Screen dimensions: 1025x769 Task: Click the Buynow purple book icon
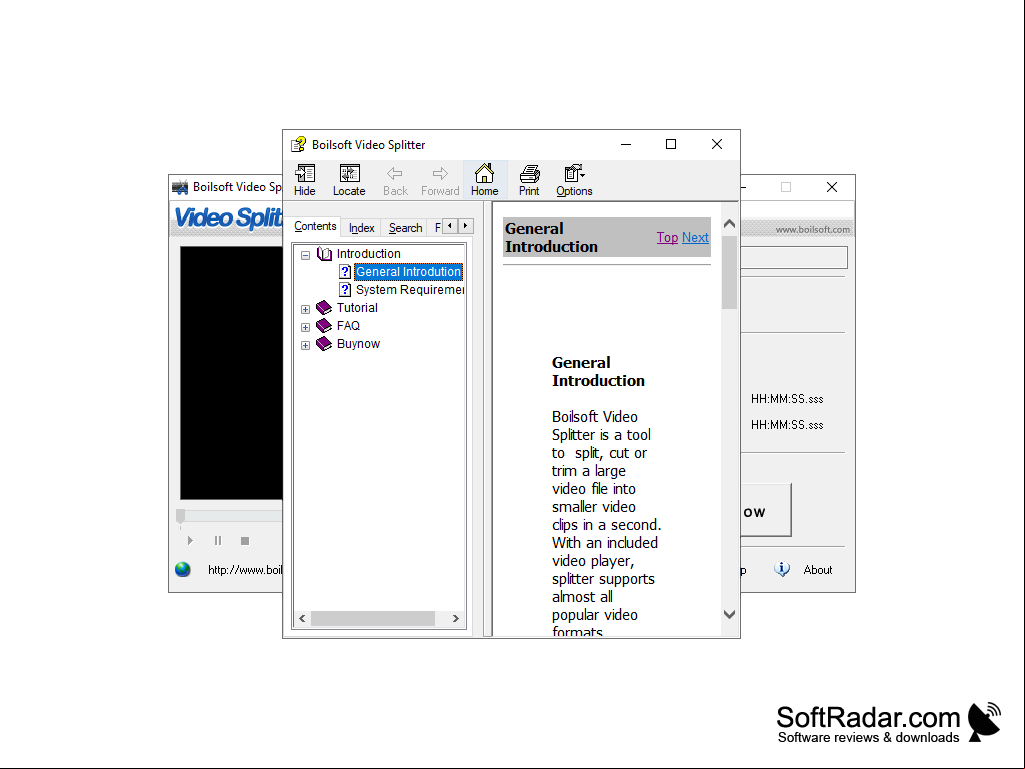point(324,343)
